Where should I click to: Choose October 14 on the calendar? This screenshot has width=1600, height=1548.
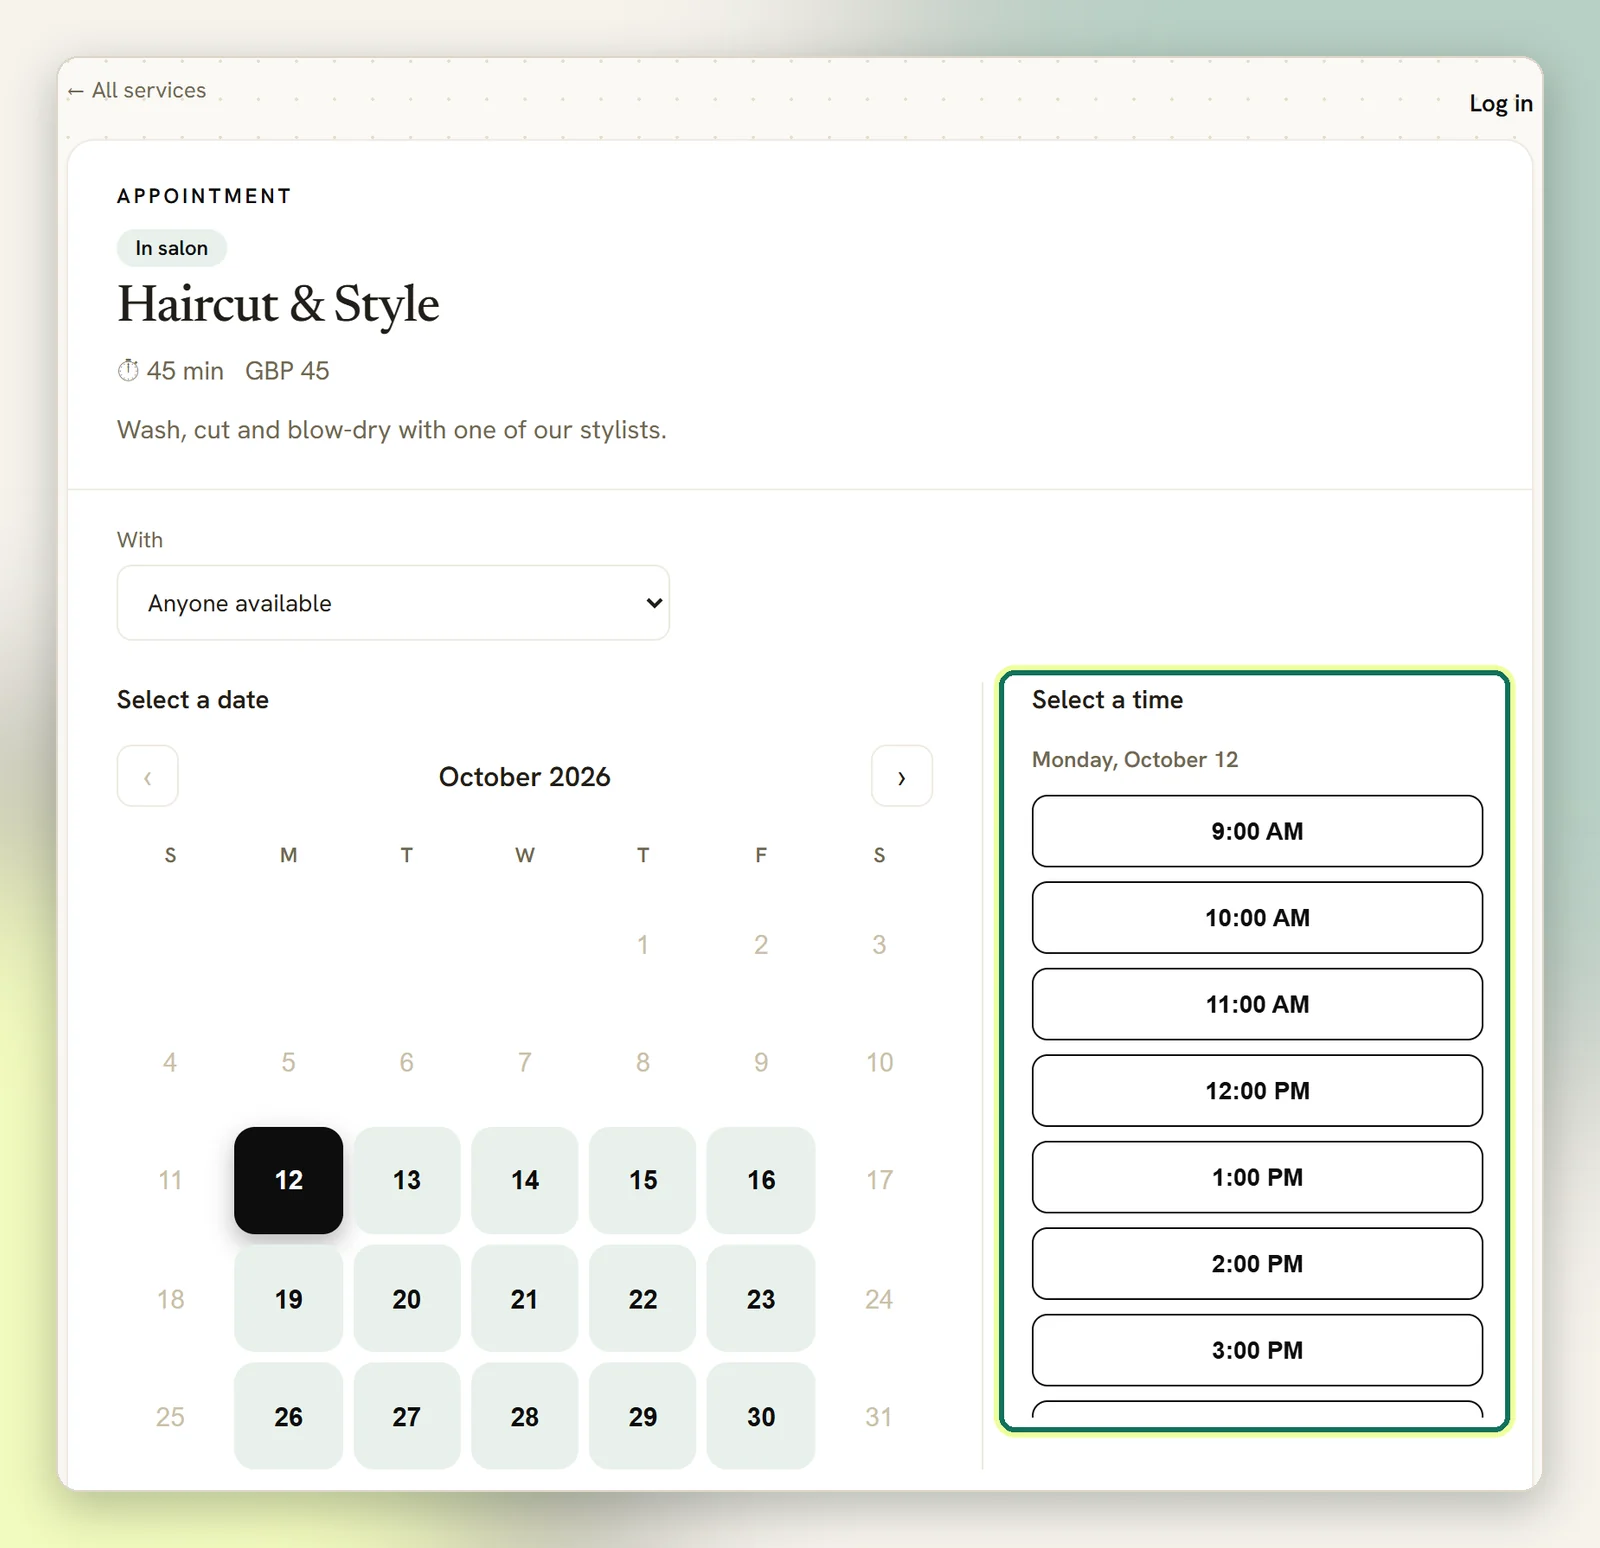pos(525,1180)
